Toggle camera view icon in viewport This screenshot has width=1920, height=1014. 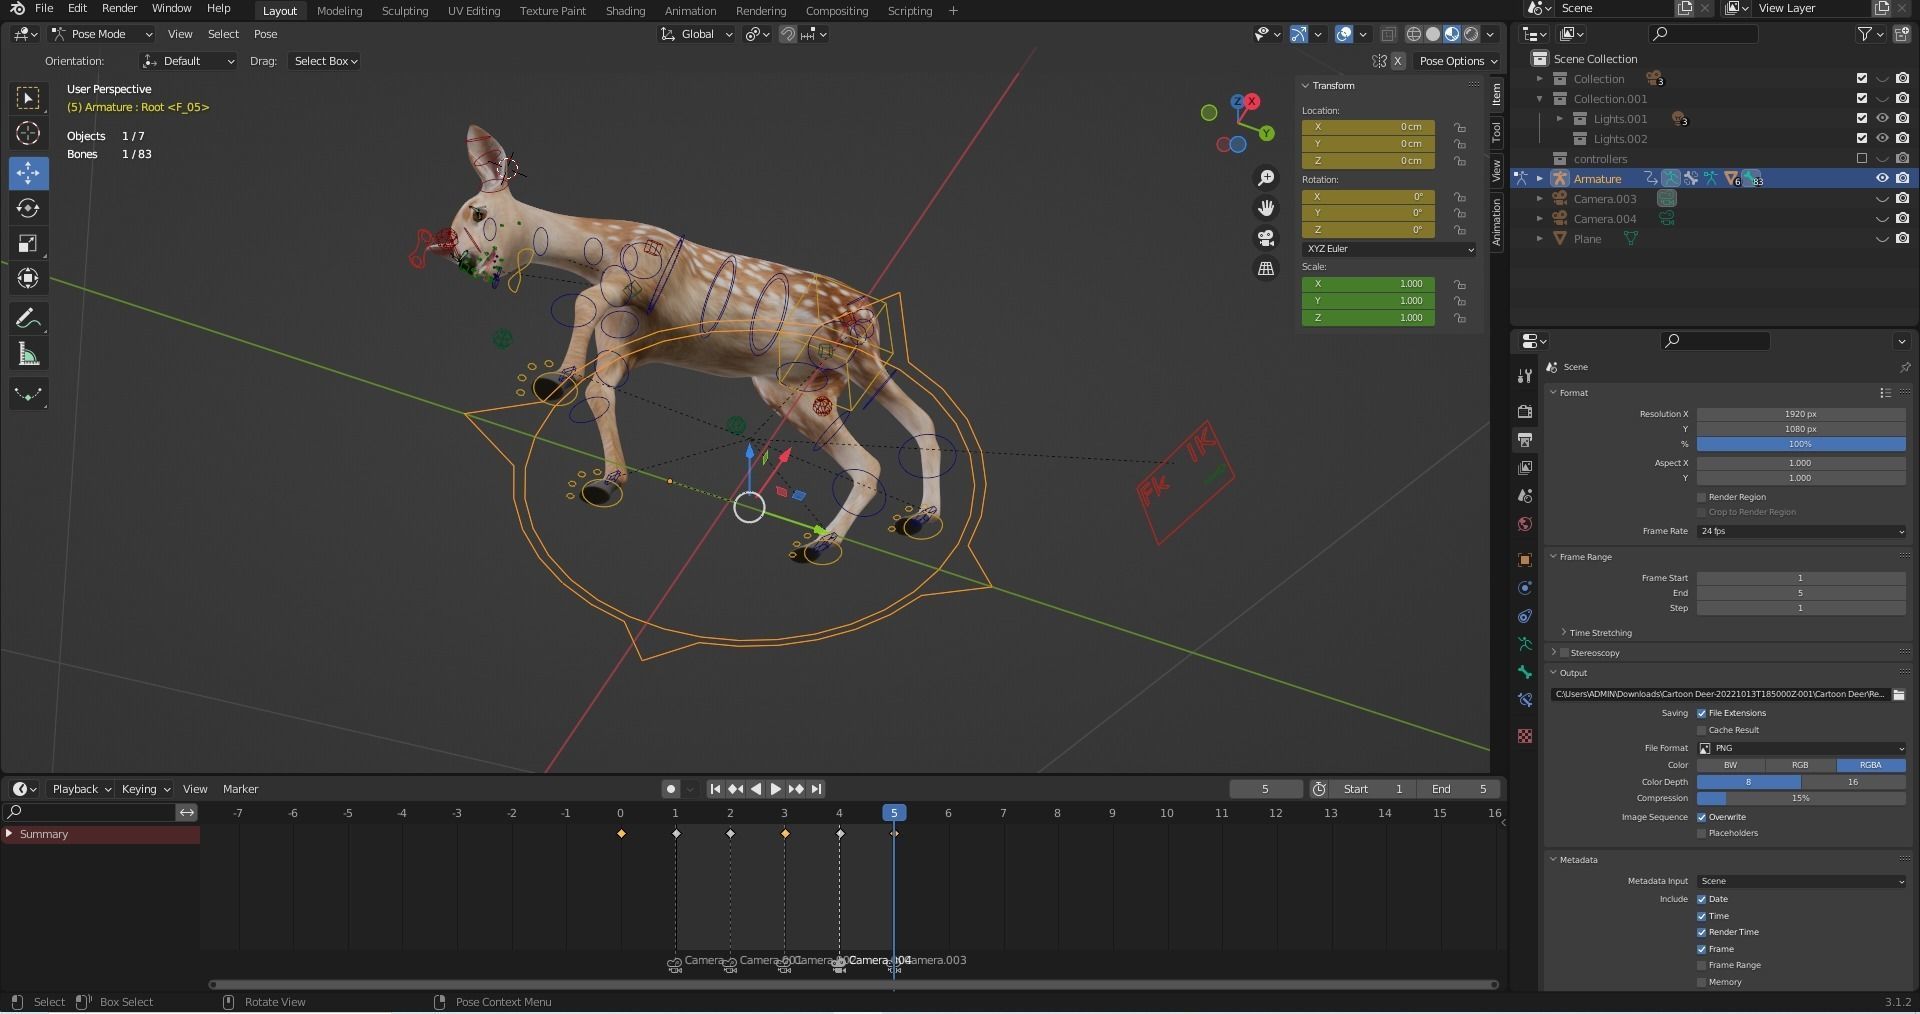(1266, 238)
